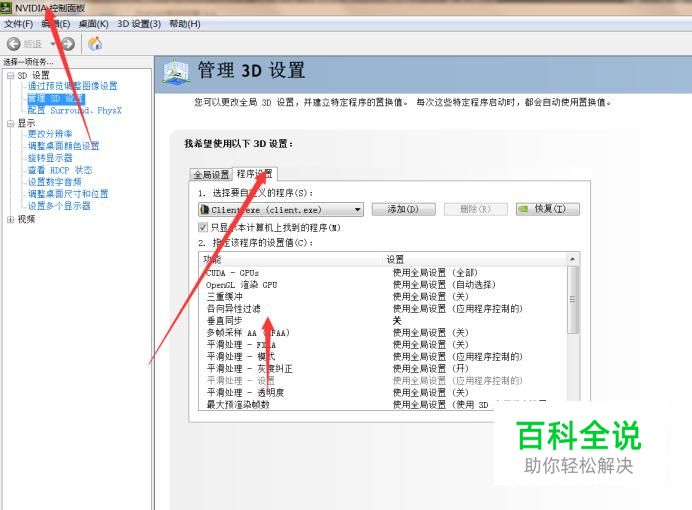
Task: Select the 各向异性过滤 setting row
Action: [x=383, y=308]
